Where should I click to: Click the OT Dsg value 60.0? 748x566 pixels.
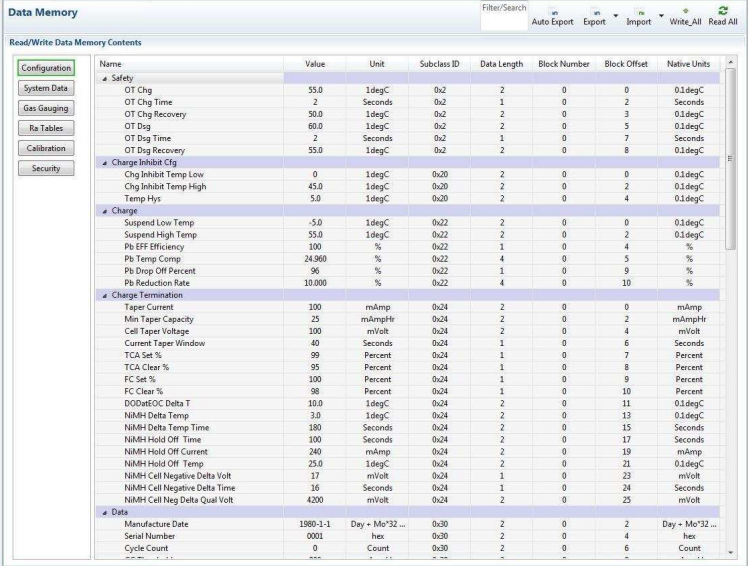click(315, 126)
